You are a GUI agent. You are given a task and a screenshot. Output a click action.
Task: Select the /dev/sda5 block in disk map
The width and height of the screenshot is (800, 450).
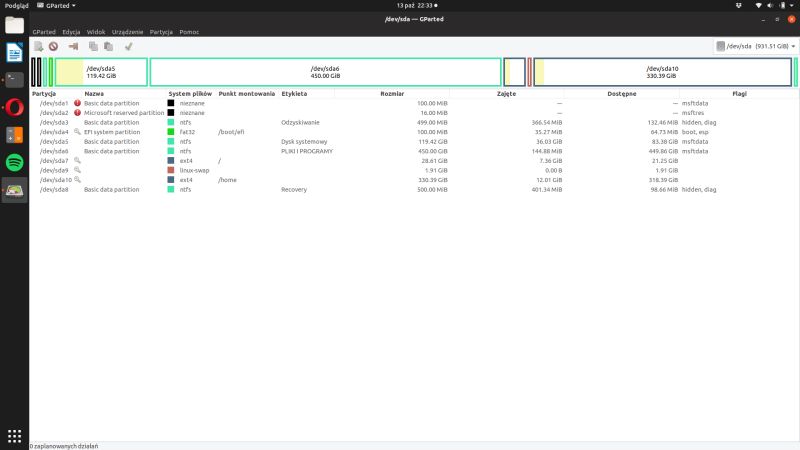(101, 72)
